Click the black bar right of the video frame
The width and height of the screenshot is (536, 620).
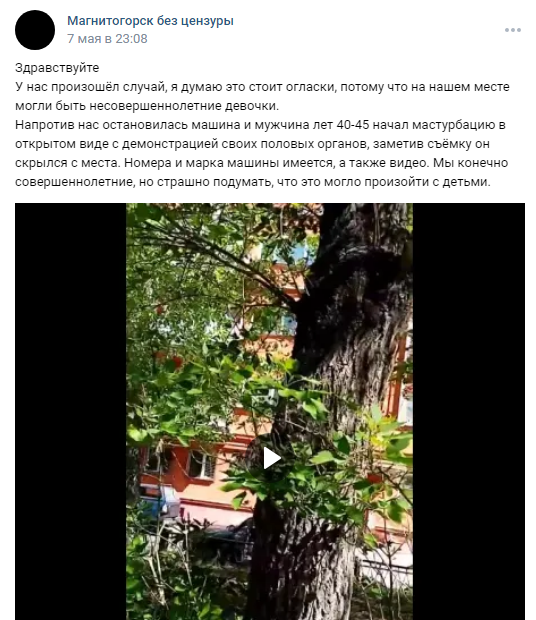(469, 411)
